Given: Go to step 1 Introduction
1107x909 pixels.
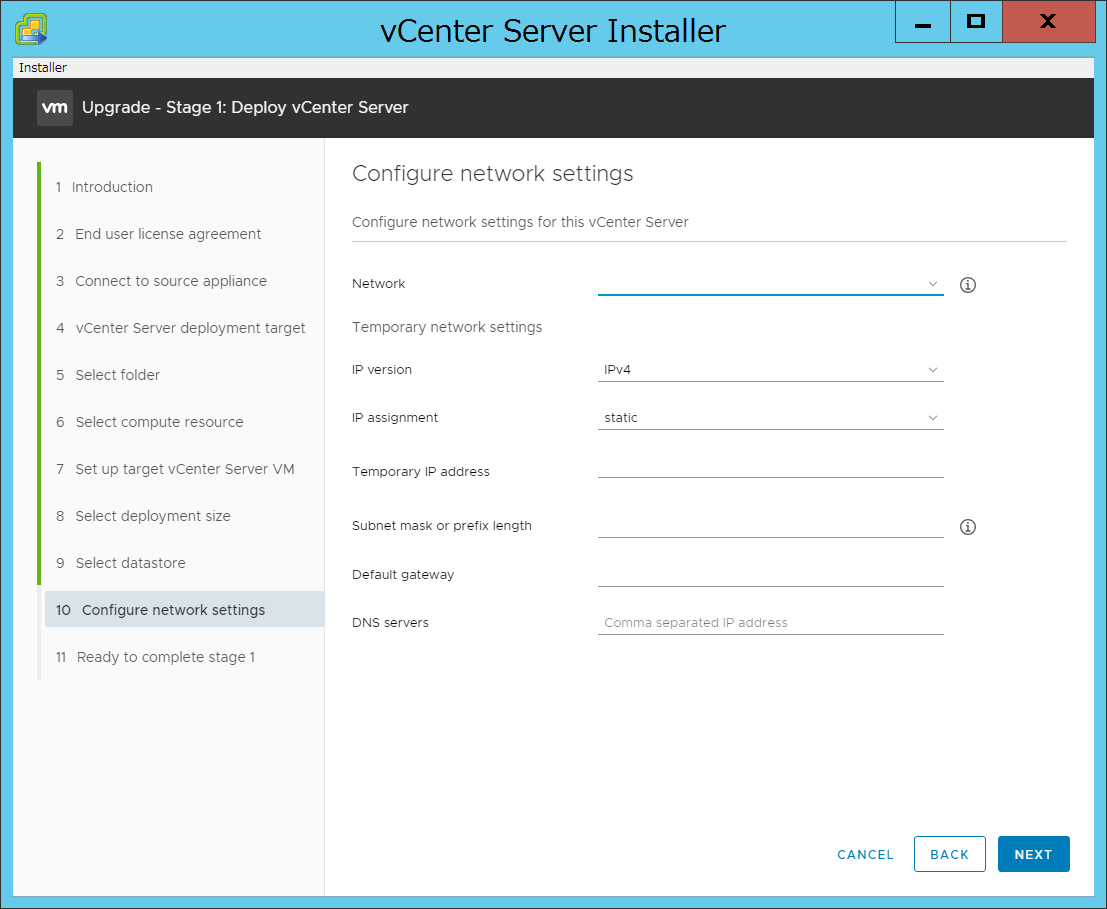Looking at the screenshot, I should click(x=104, y=187).
